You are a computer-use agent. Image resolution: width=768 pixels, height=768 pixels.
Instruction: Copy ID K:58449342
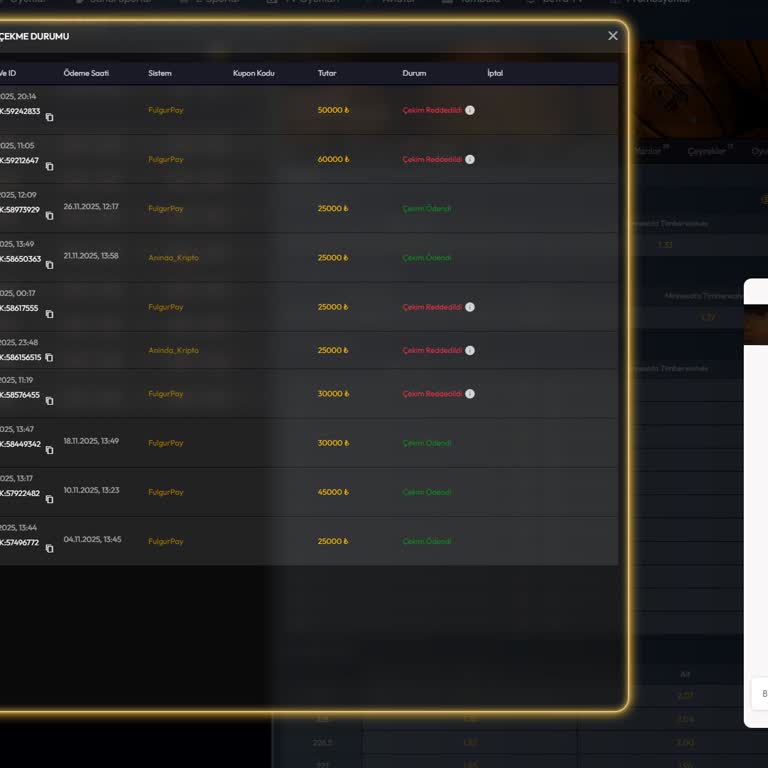pyautogui.click(x=49, y=450)
